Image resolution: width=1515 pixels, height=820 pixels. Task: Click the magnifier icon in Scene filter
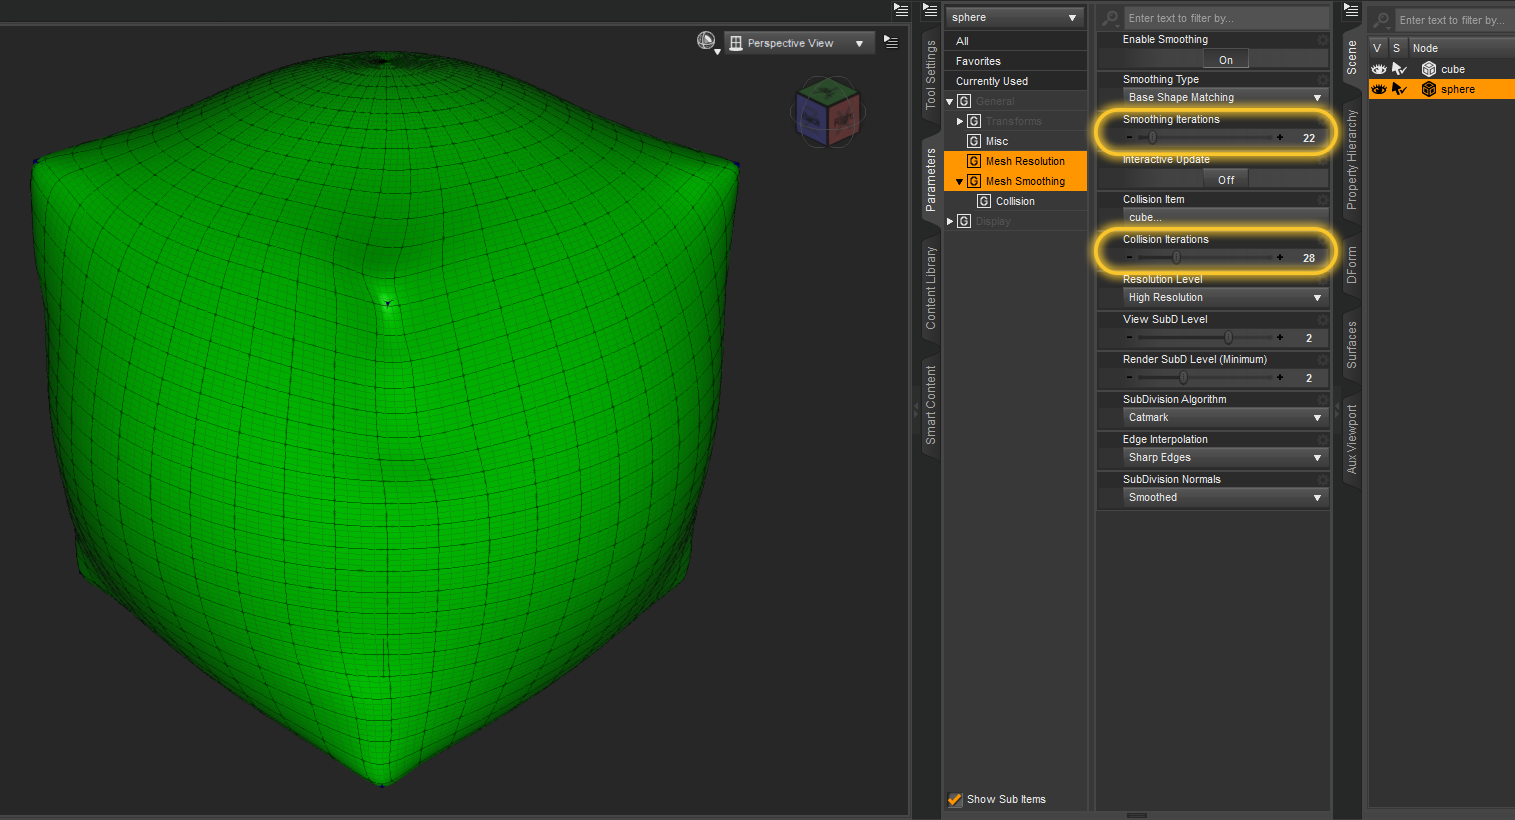(1381, 20)
